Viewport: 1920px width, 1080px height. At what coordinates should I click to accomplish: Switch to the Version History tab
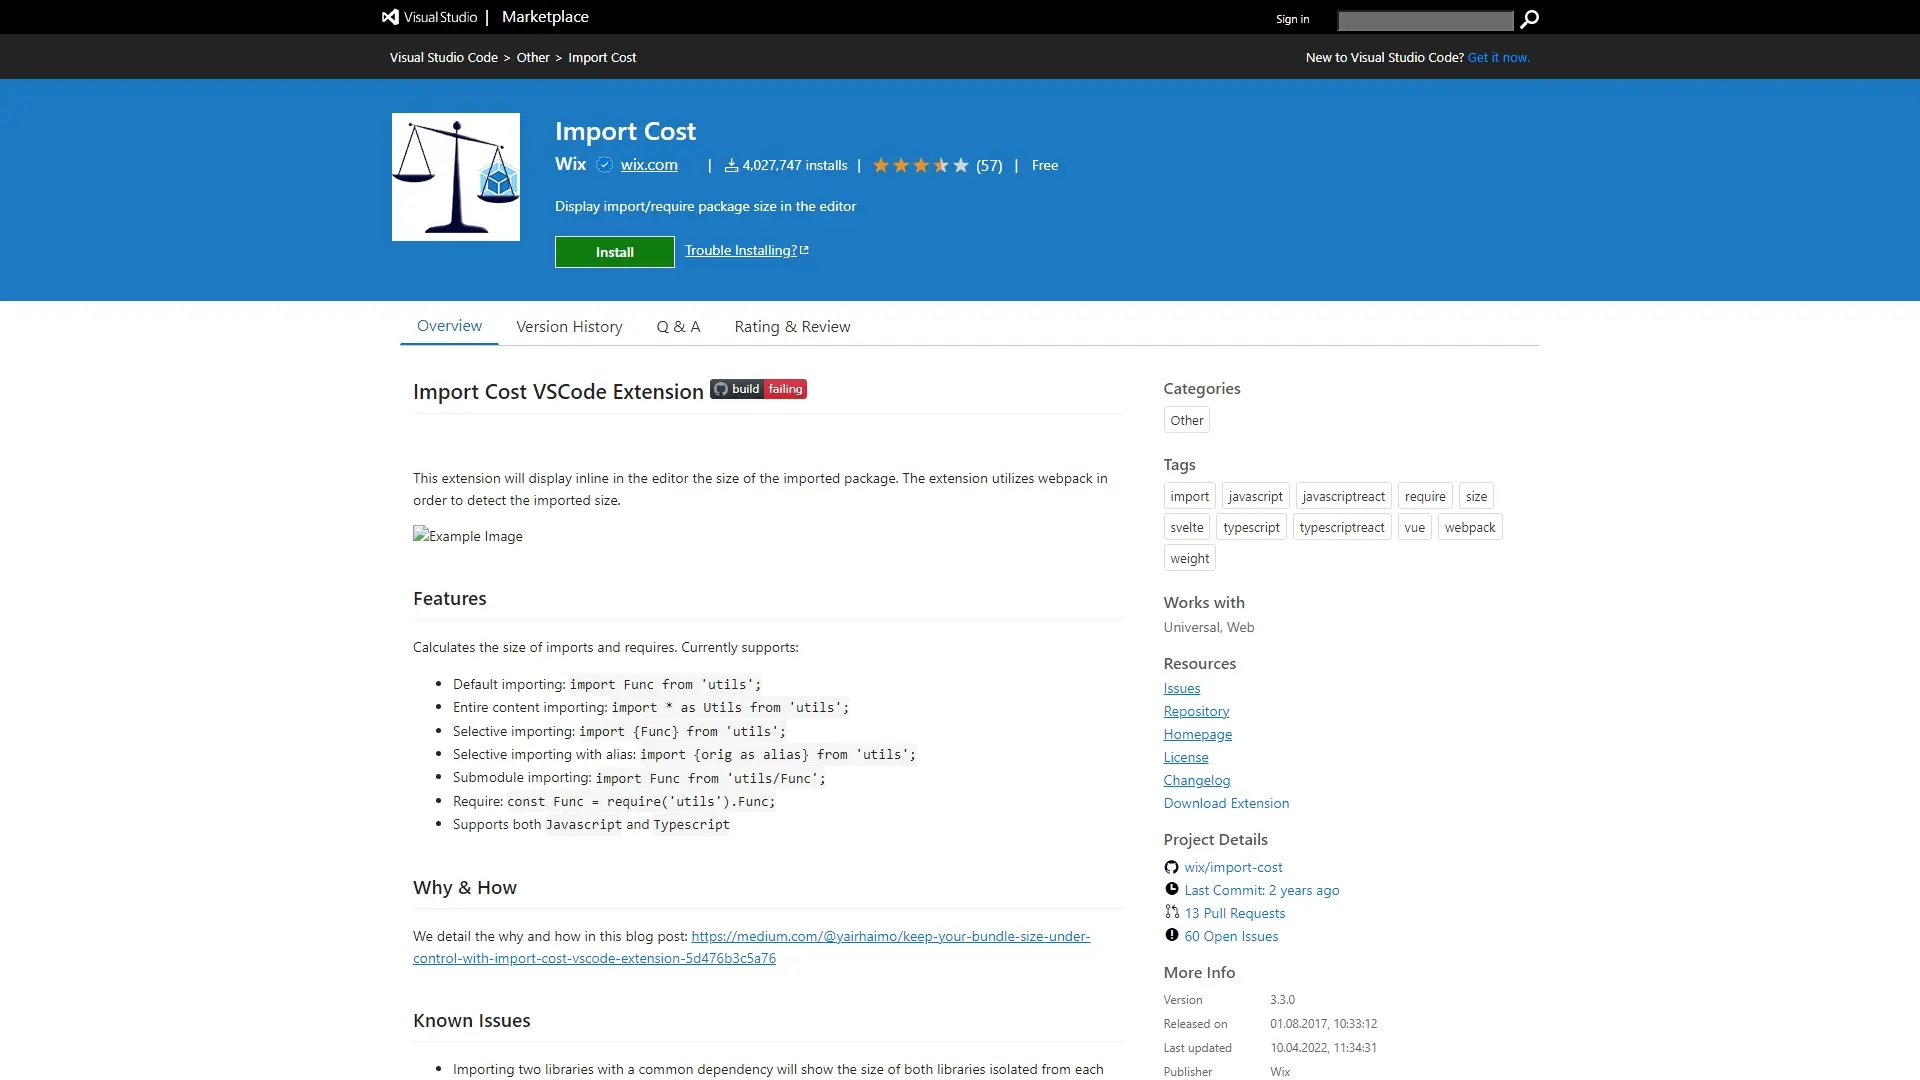(569, 326)
